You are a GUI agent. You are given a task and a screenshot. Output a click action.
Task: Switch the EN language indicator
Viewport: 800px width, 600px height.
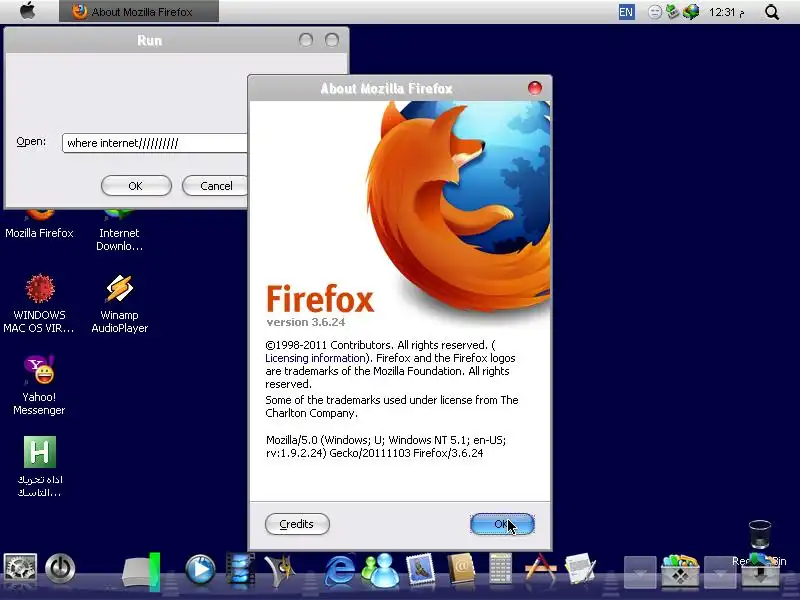626,12
